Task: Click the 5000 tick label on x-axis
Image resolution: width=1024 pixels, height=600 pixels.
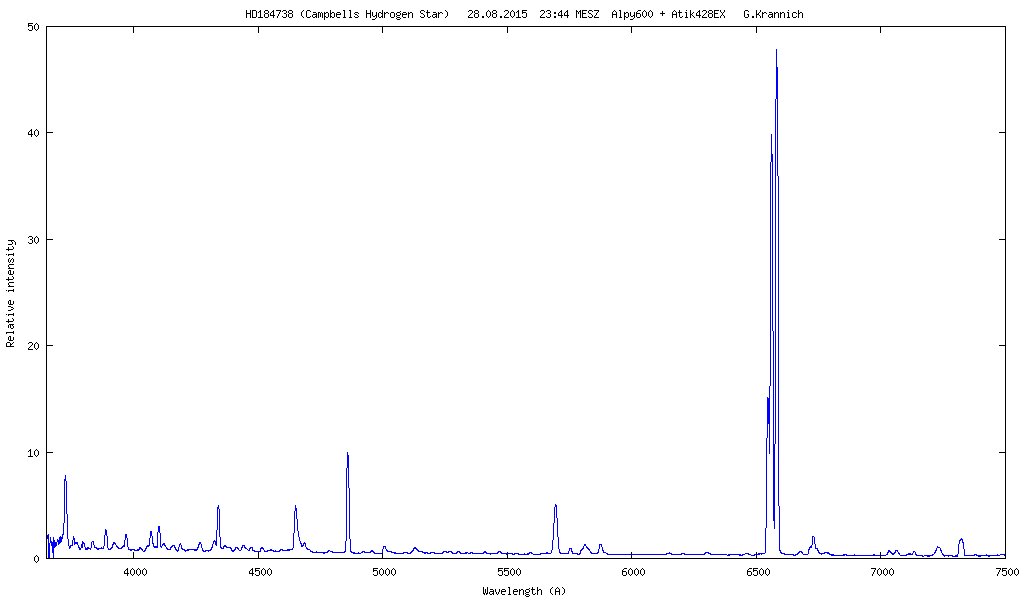Action: click(384, 572)
